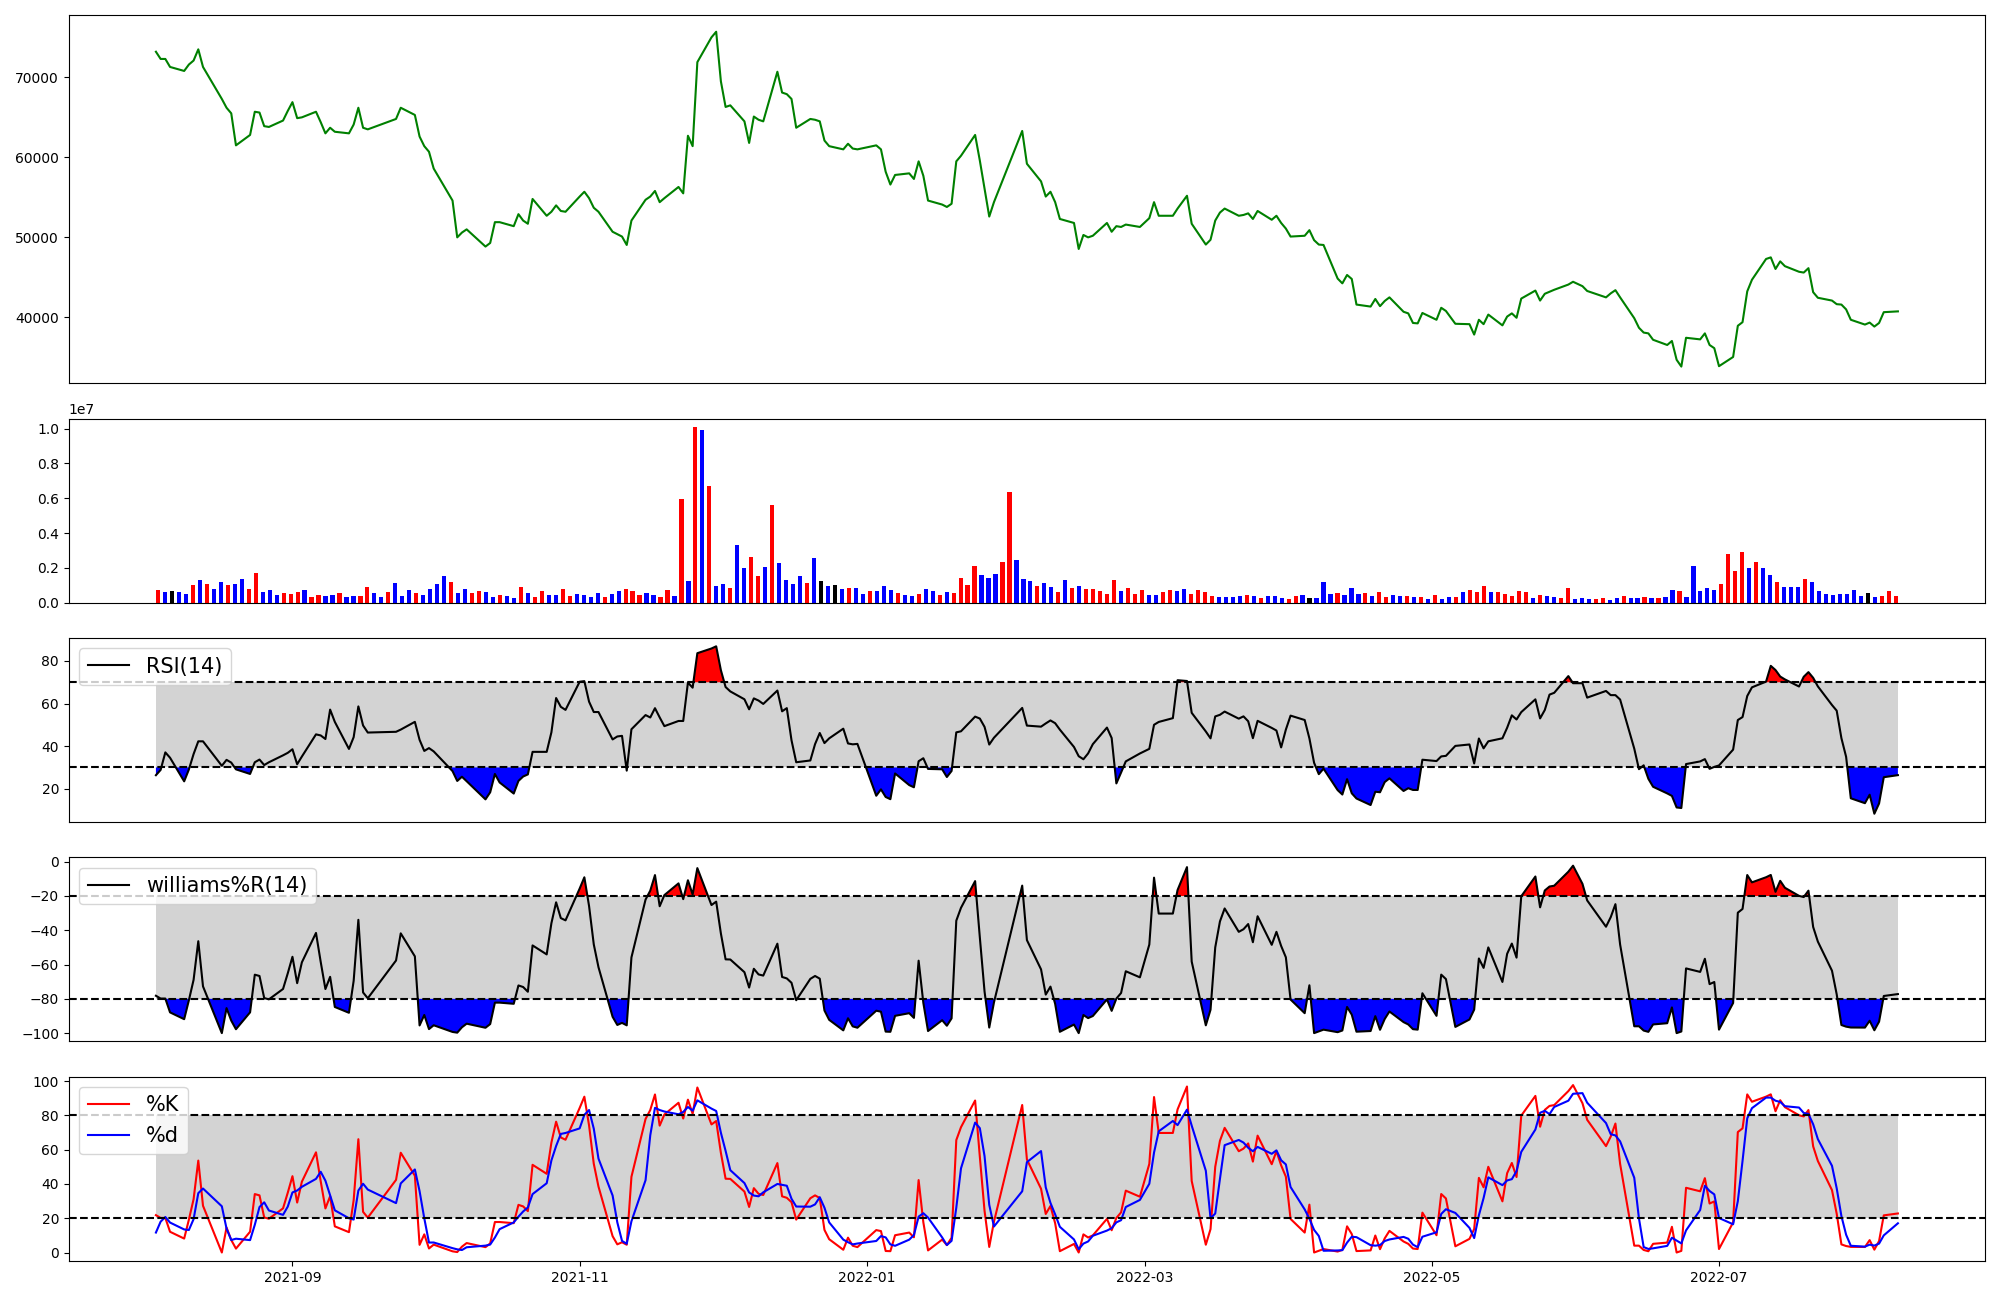
Task: Click the 2021-11 x-axis date label
Action: pos(580,1277)
